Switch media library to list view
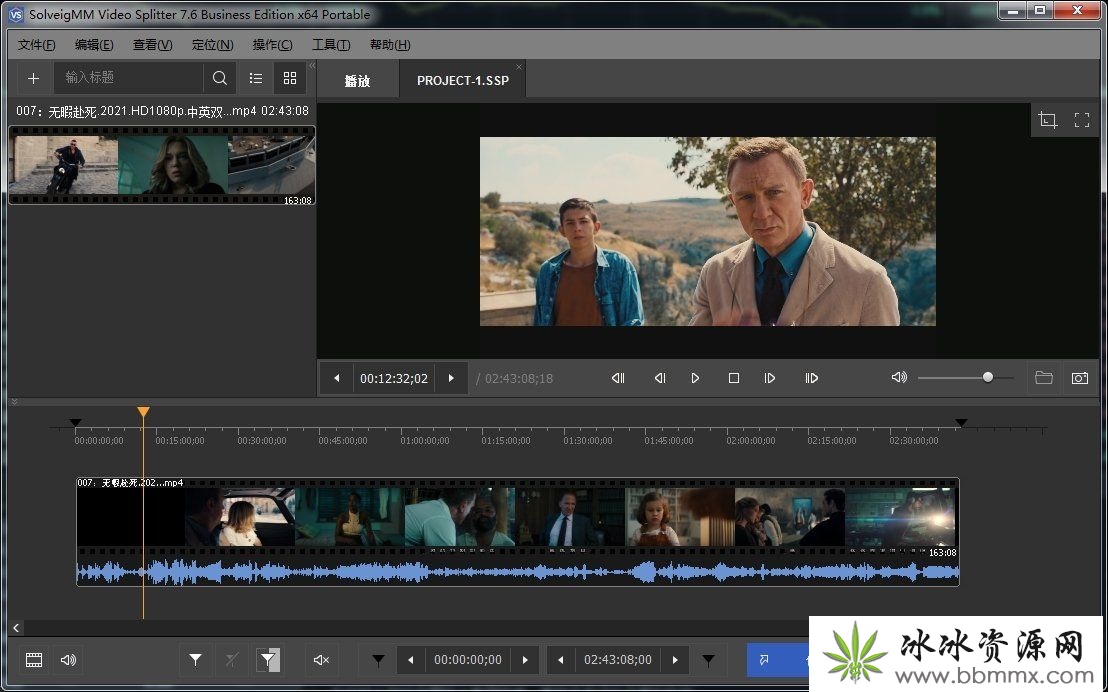Image resolution: width=1108 pixels, height=692 pixels. (256, 78)
